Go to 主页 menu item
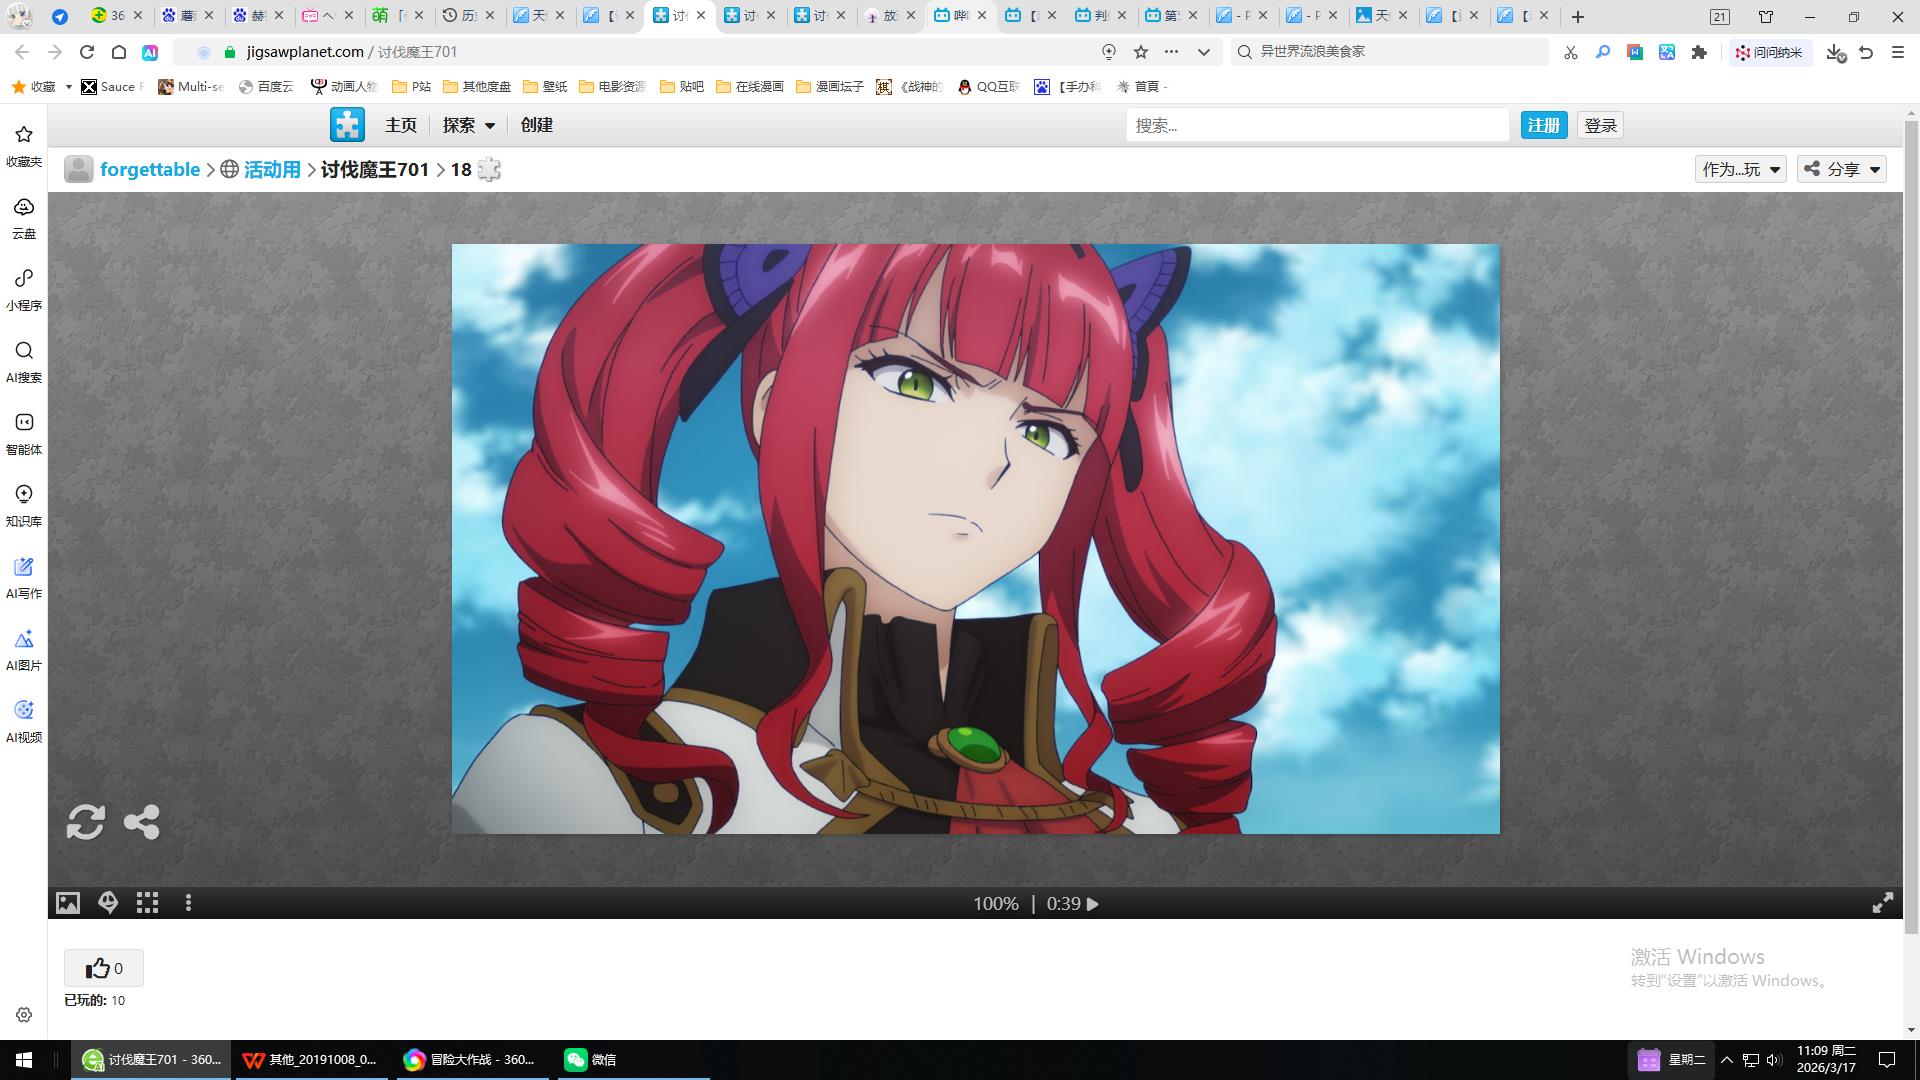 click(x=400, y=125)
